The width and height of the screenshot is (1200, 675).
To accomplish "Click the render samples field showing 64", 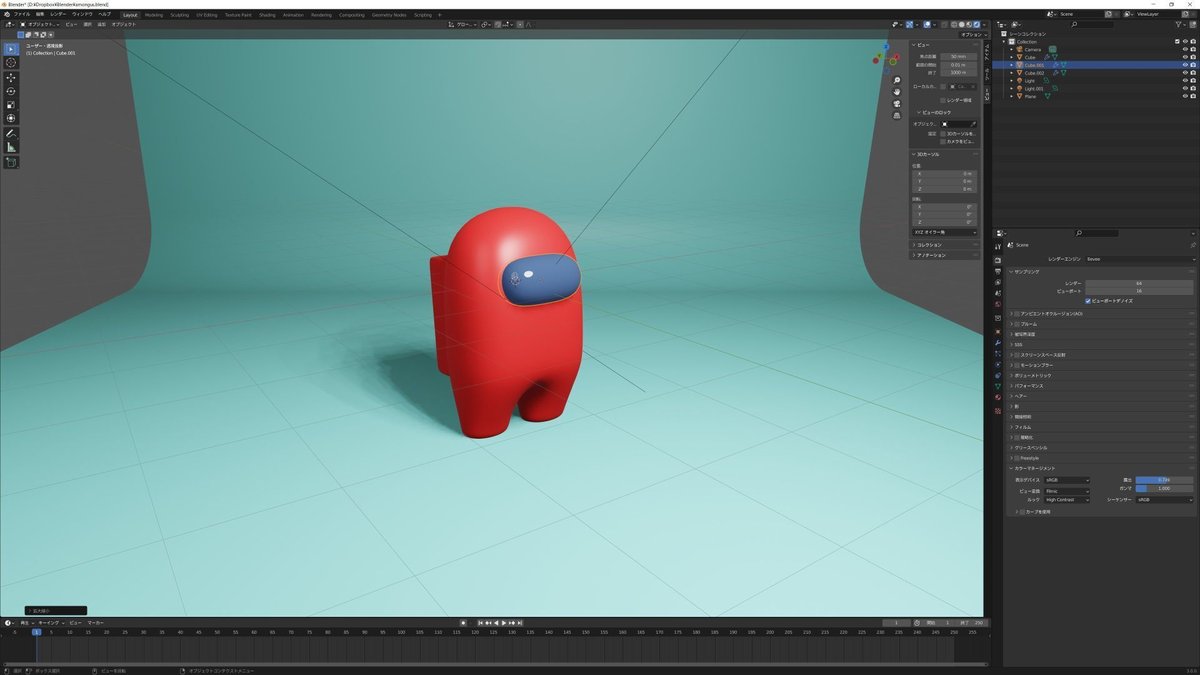I will point(1139,283).
